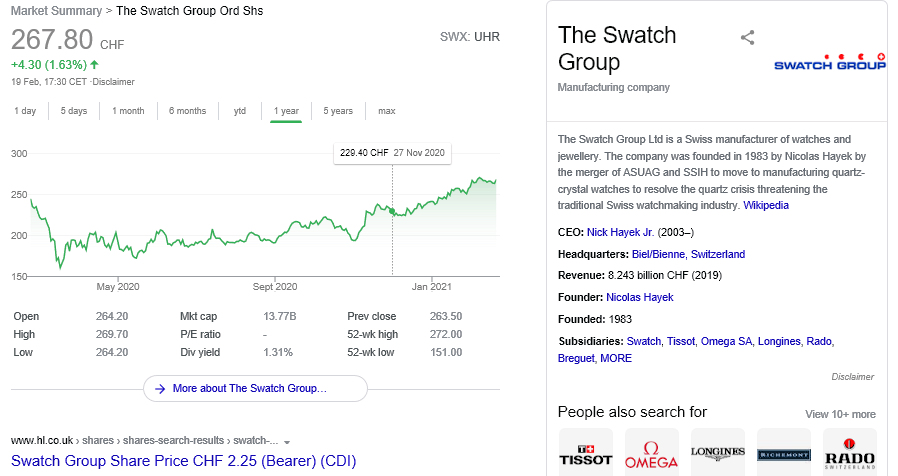Click the 27 Nov 2020 chart marker dot
The image size is (898, 476).
(x=392, y=212)
